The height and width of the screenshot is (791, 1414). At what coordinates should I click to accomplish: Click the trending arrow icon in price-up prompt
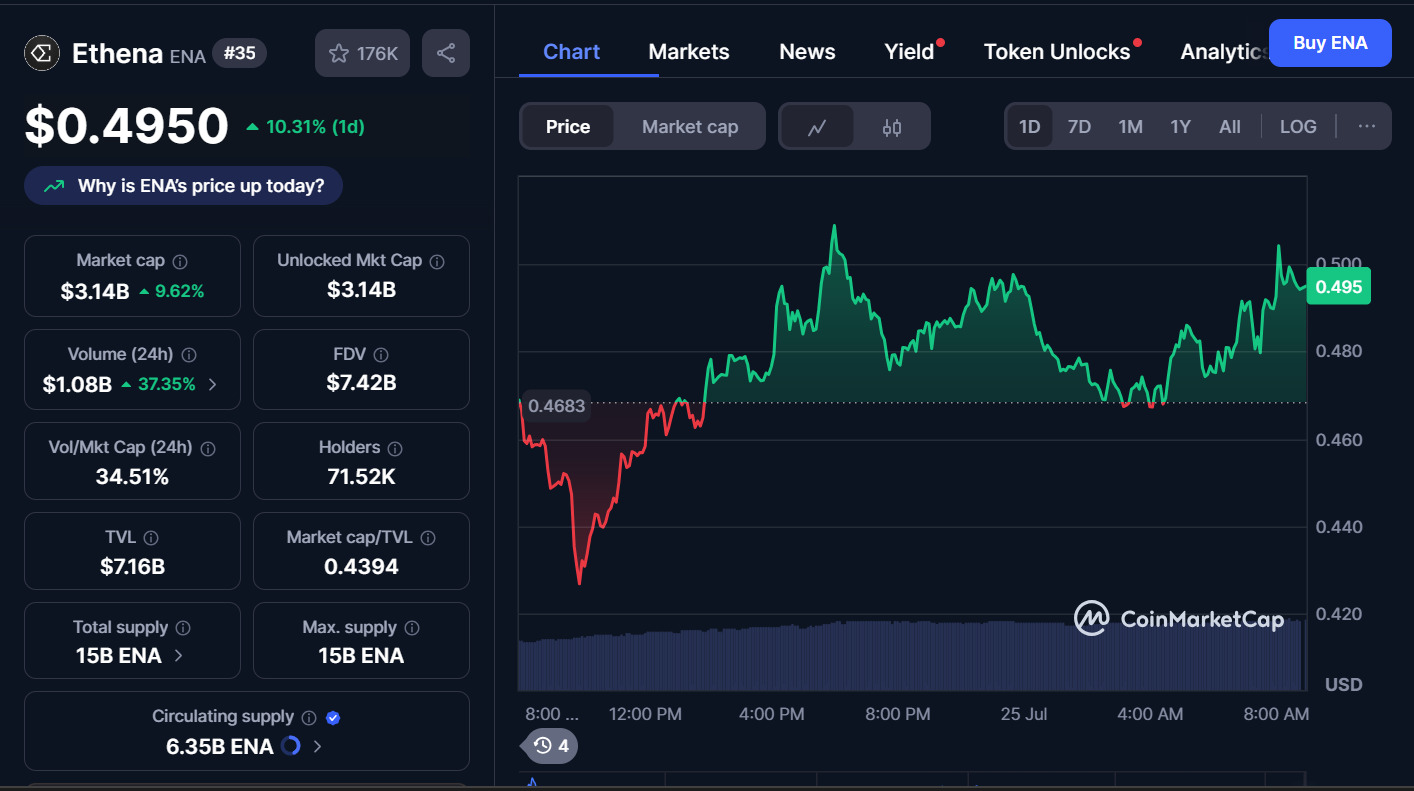pos(54,186)
